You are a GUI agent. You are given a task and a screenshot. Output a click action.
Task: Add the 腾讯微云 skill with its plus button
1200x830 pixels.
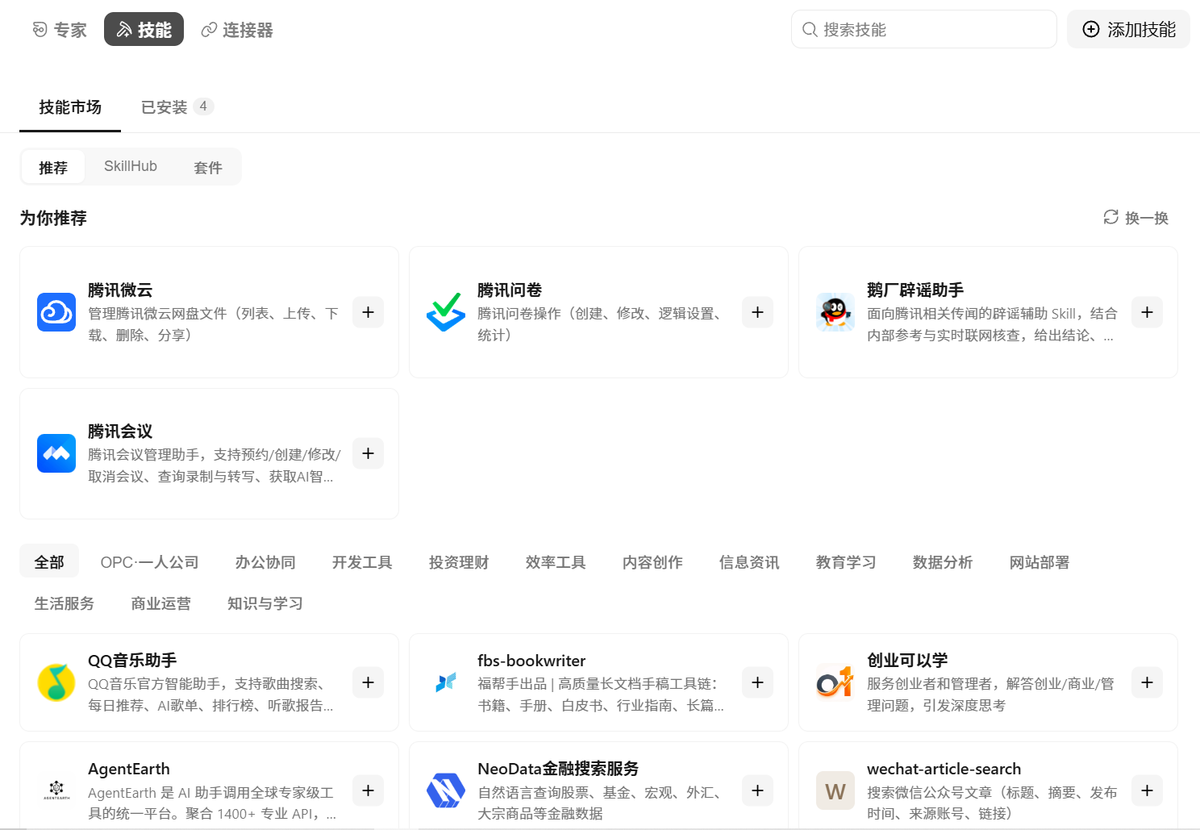(x=368, y=312)
